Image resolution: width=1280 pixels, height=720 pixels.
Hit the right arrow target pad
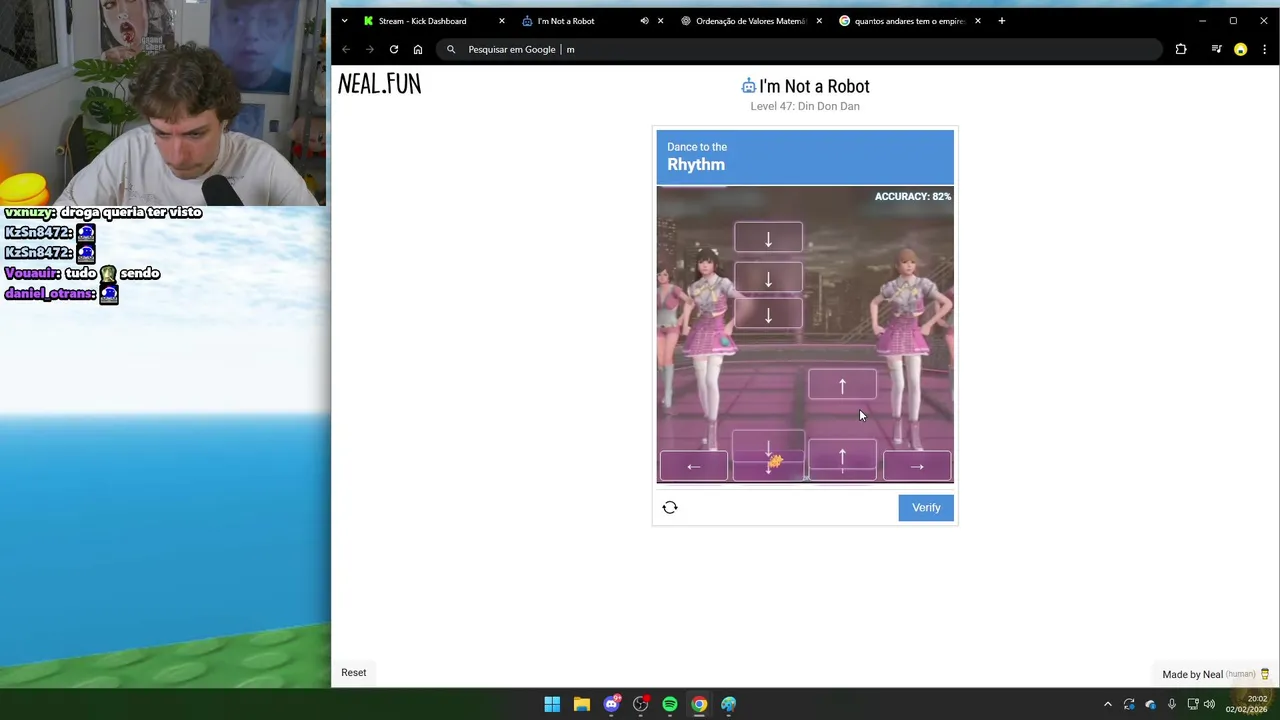click(x=917, y=466)
